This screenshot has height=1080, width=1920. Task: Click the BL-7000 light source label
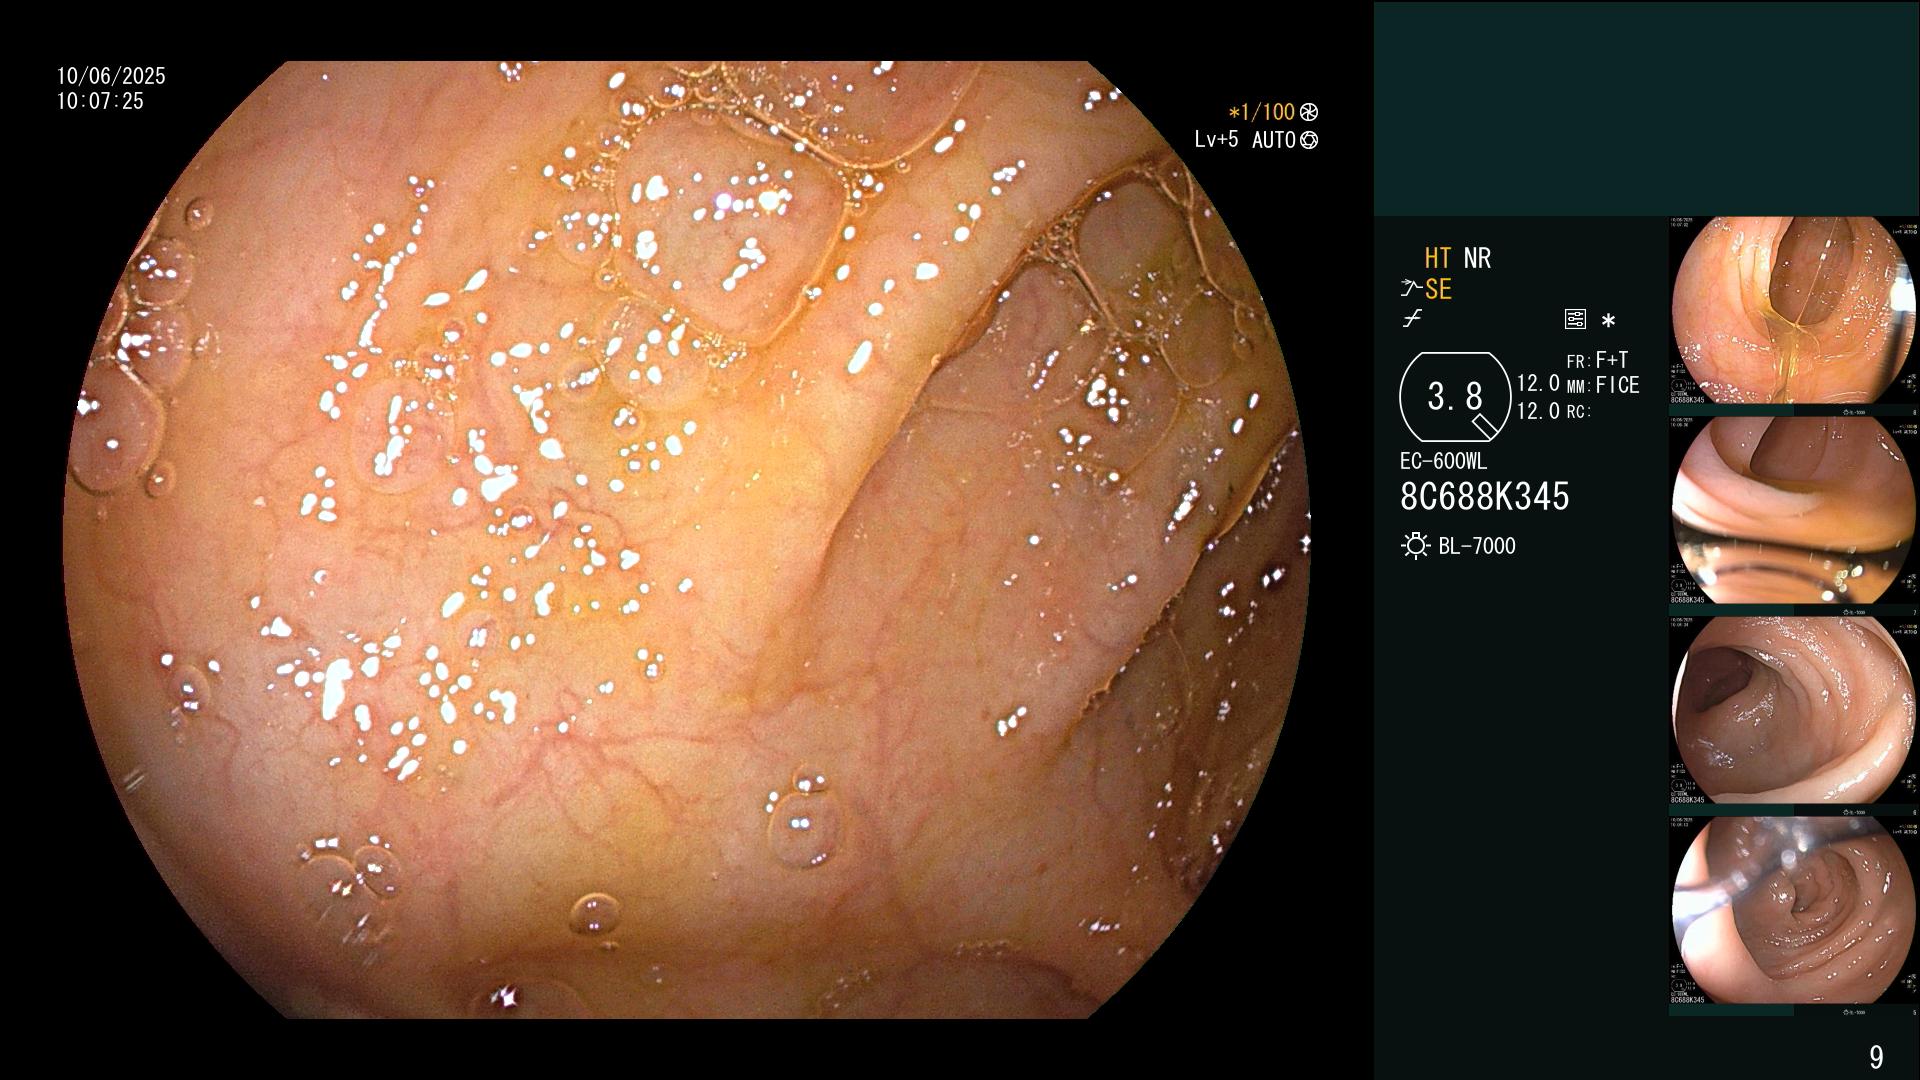tap(1477, 546)
